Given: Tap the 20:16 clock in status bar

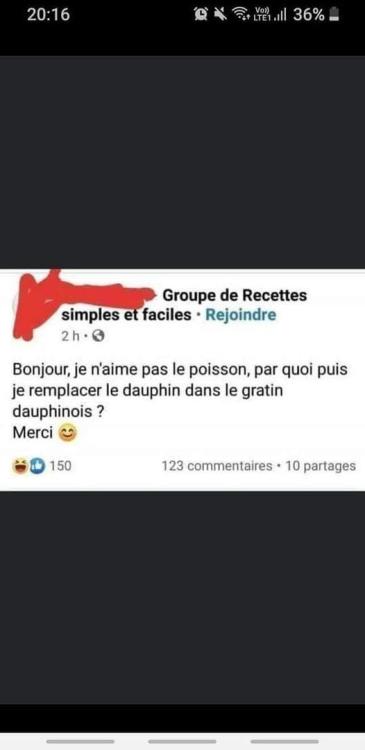Looking at the screenshot, I should tap(48, 15).
